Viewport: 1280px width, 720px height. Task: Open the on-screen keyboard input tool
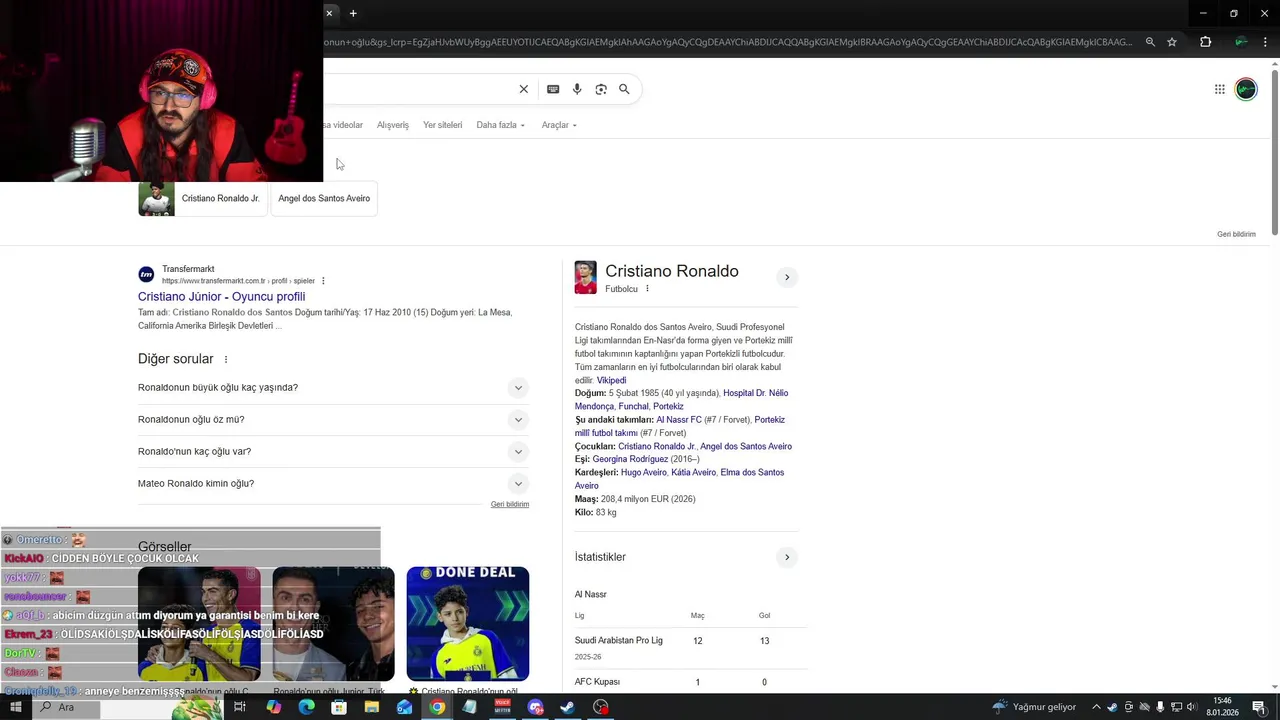(x=553, y=89)
